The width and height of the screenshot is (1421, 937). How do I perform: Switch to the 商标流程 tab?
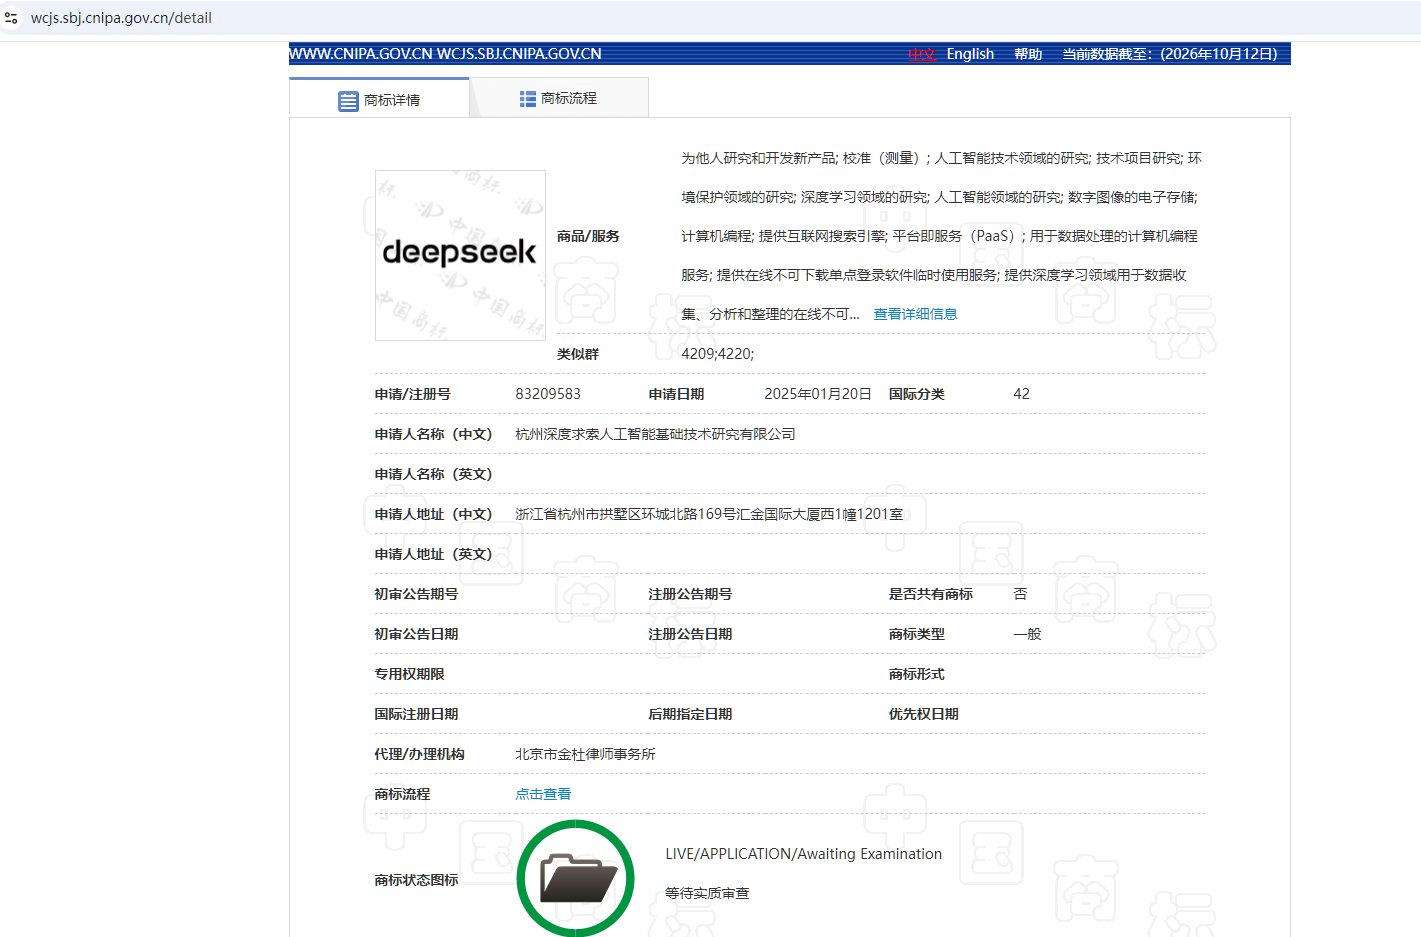[559, 98]
